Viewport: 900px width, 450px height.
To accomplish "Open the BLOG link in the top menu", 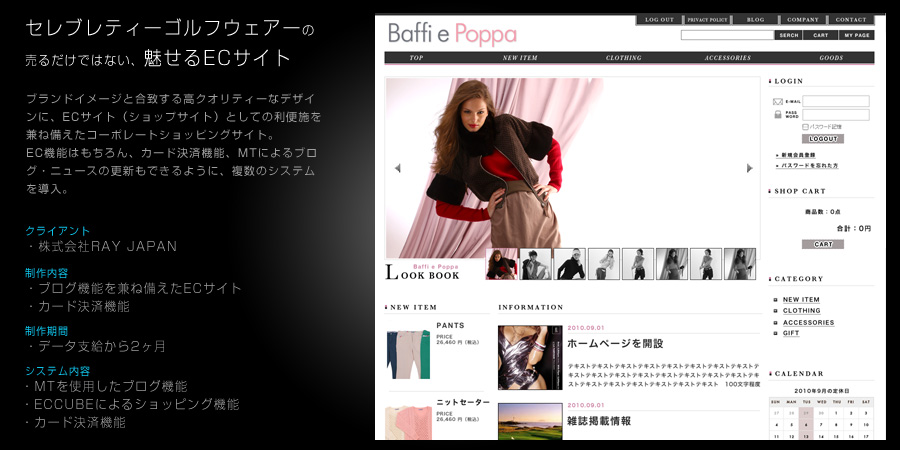I will pyautogui.click(x=755, y=20).
